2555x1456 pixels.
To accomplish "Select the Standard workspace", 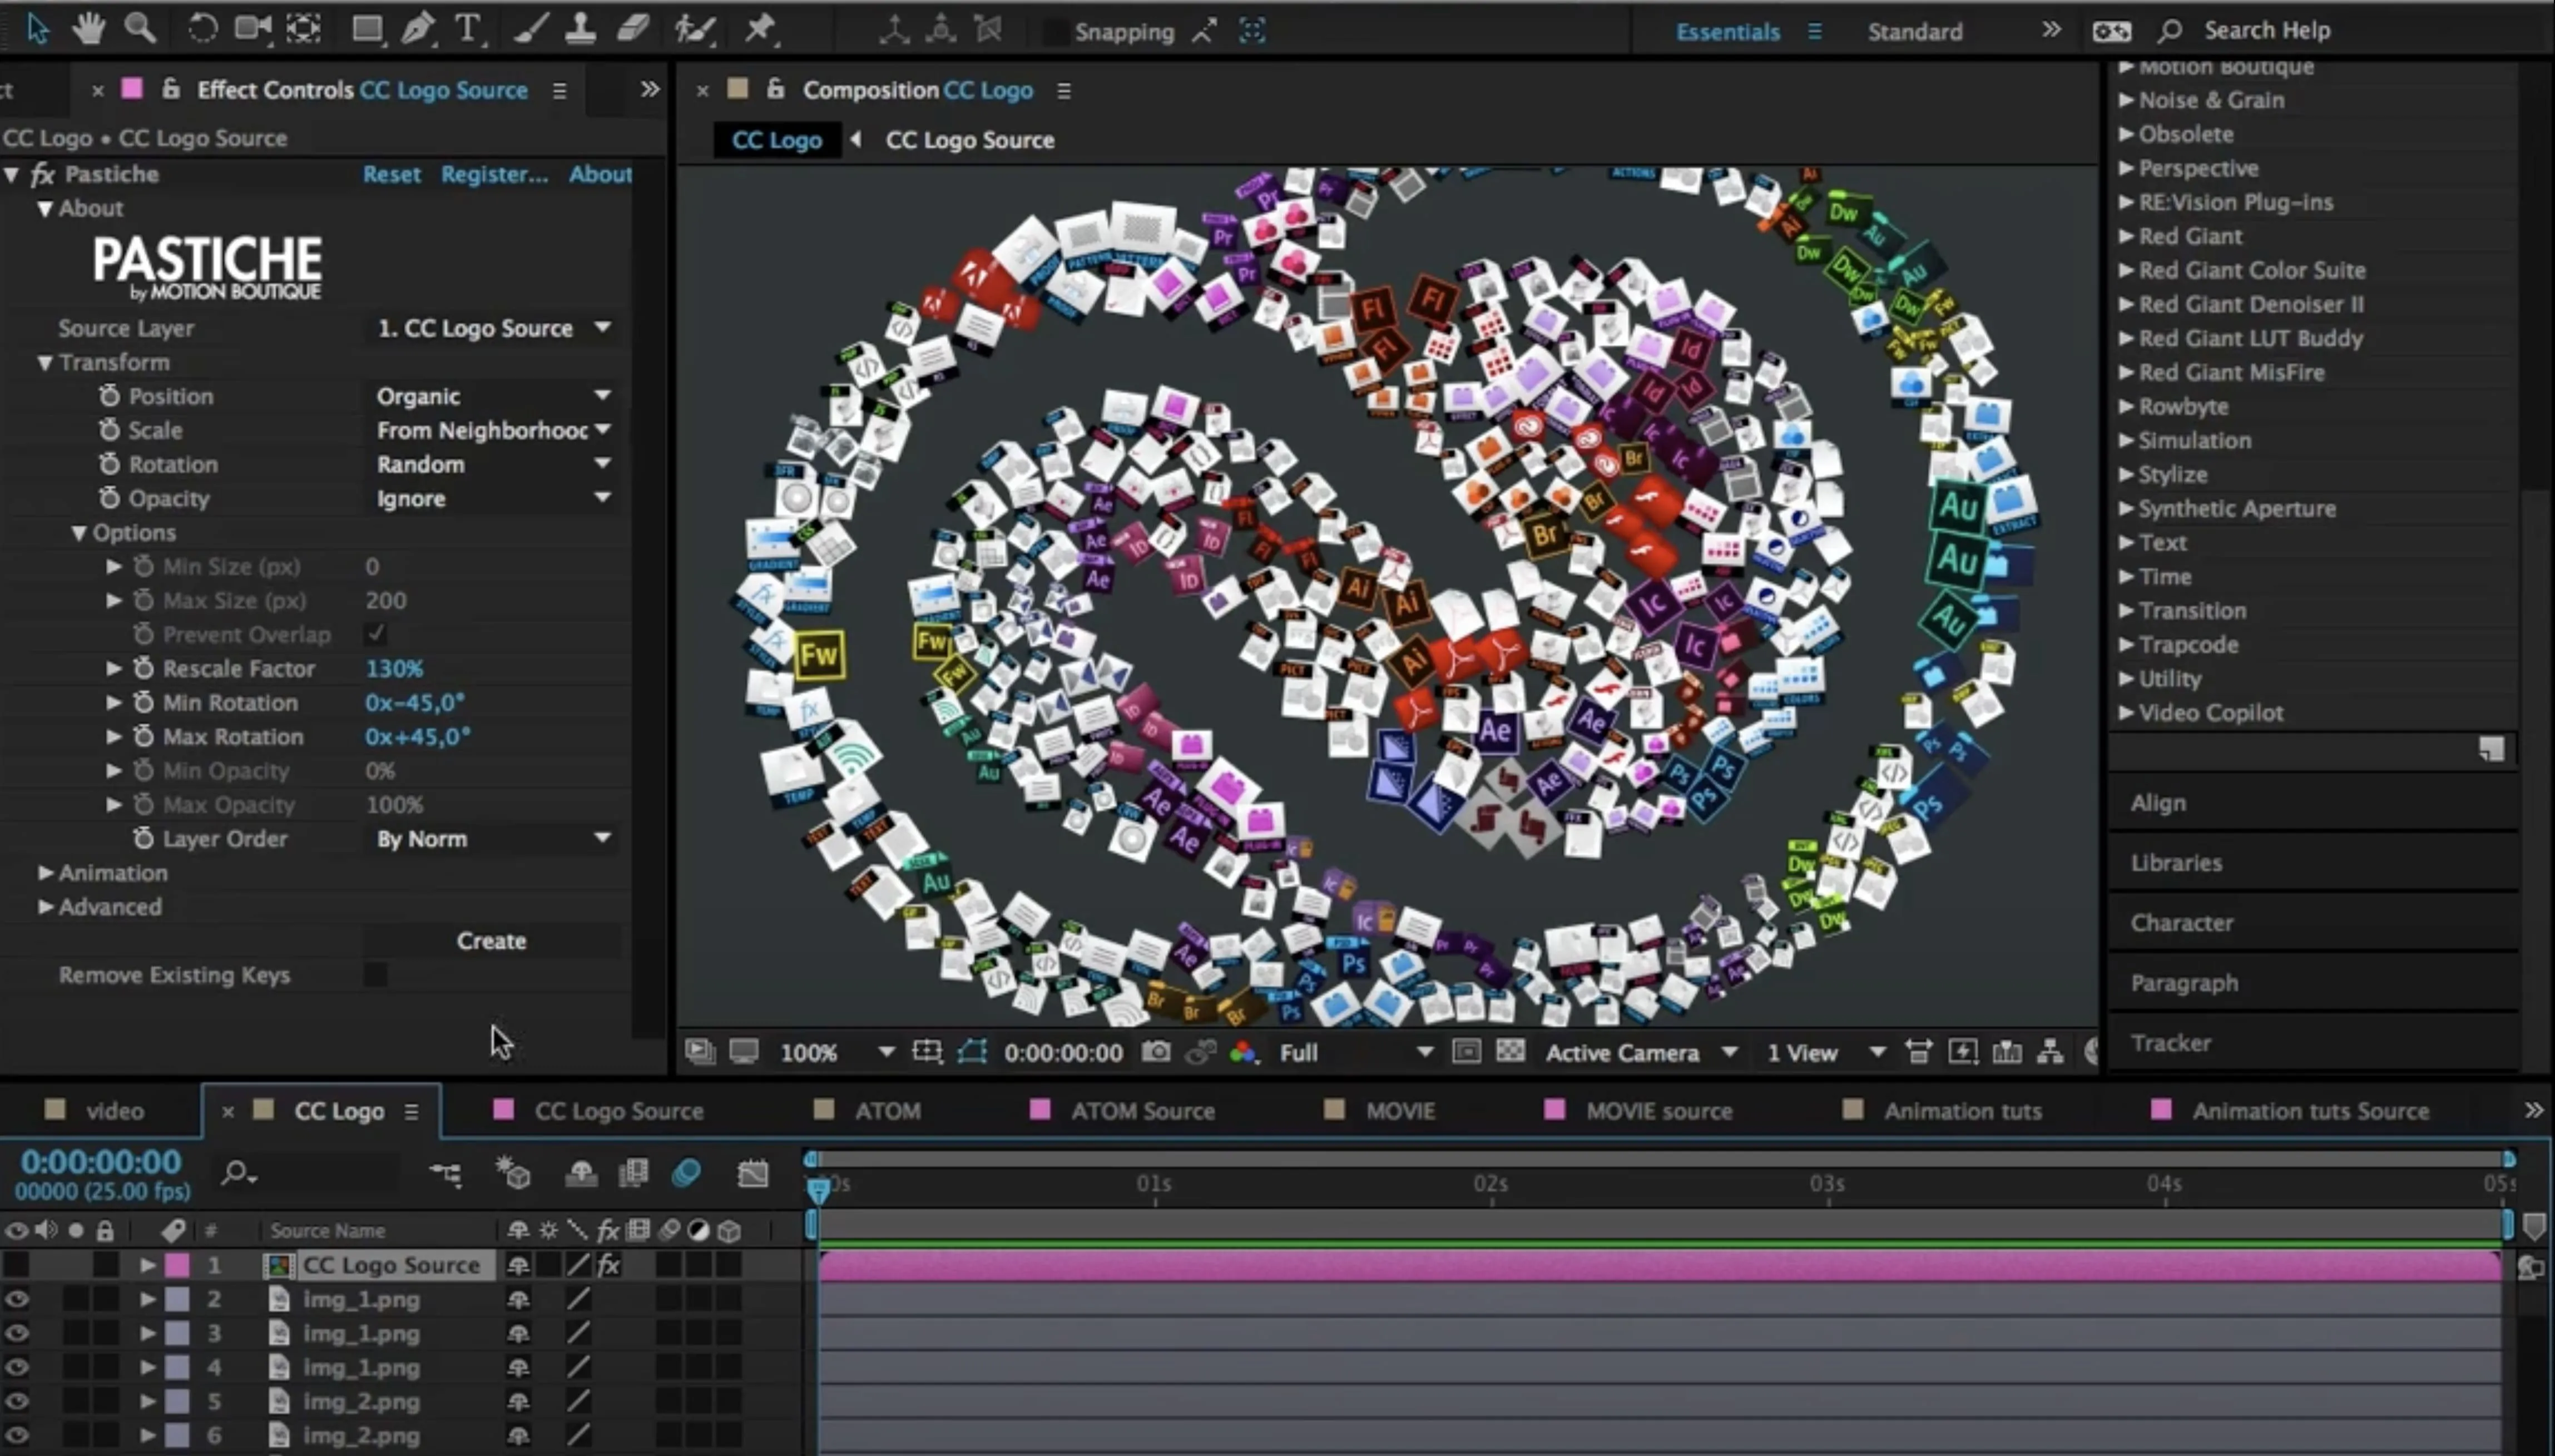I will (x=1914, y=31).
